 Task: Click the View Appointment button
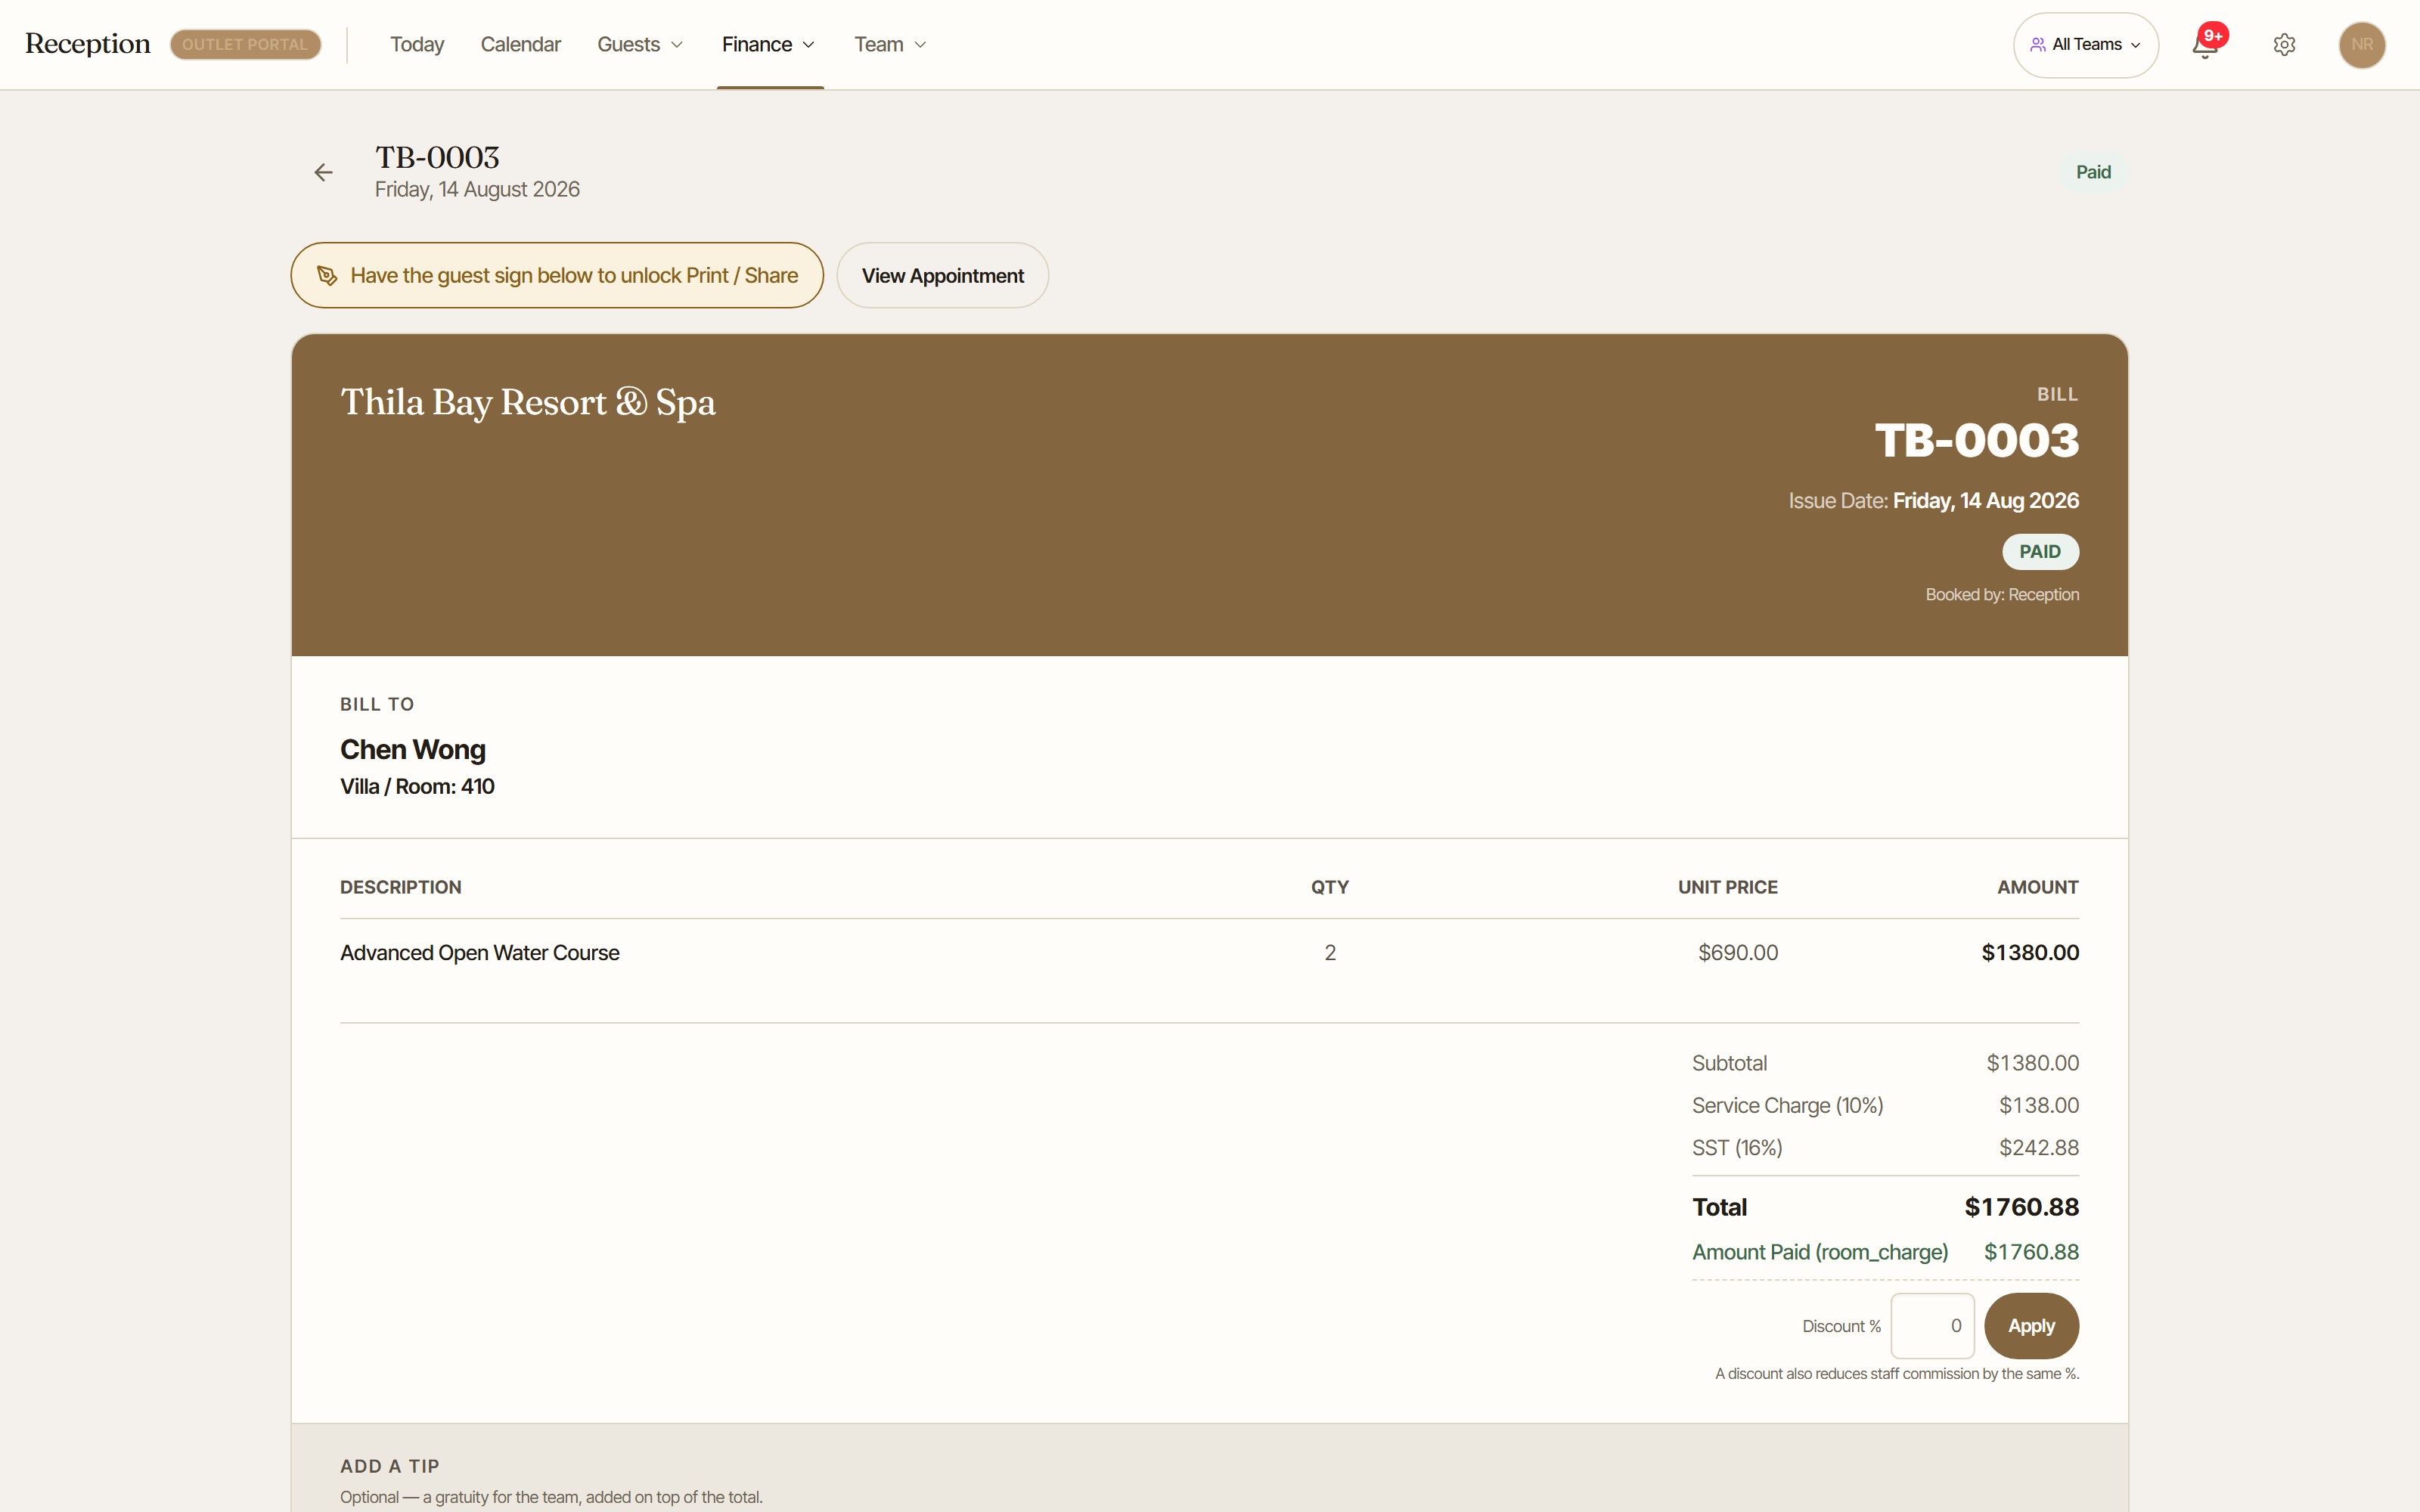943,275
